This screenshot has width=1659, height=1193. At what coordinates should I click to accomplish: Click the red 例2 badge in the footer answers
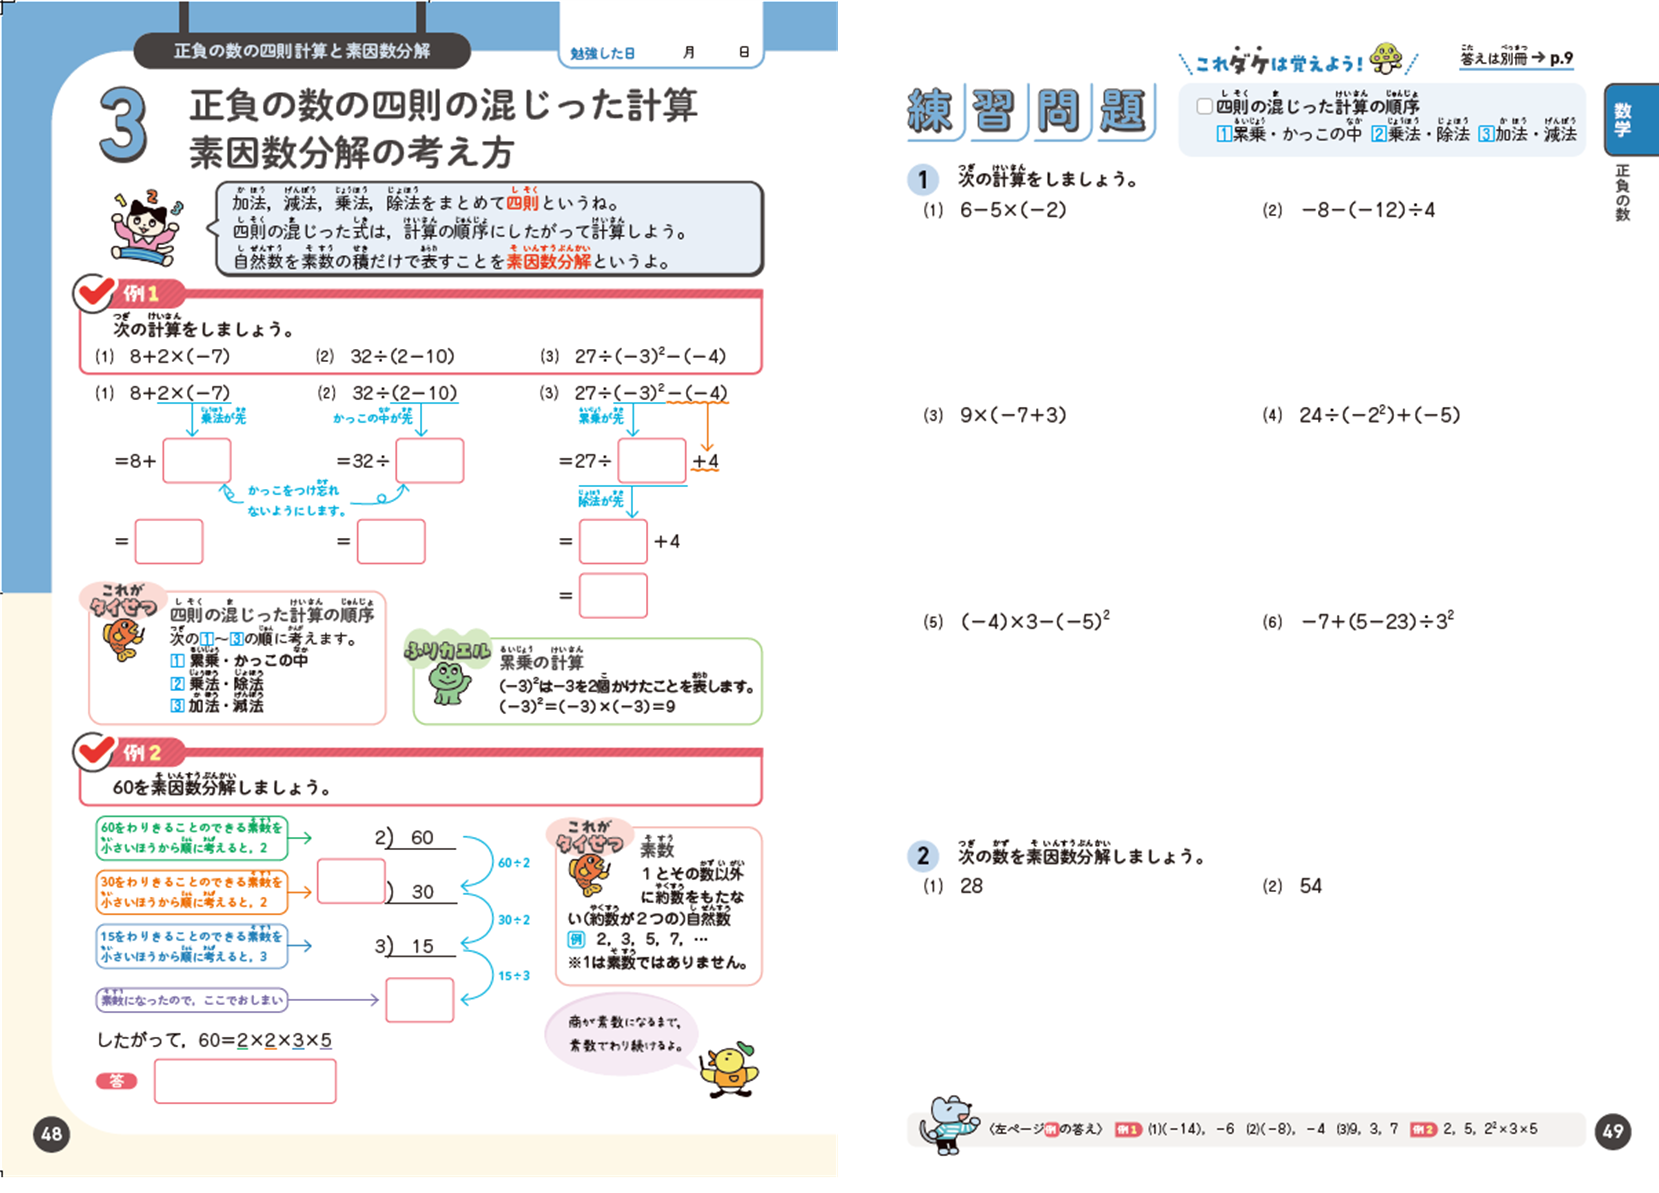tap(1423, 1129)
